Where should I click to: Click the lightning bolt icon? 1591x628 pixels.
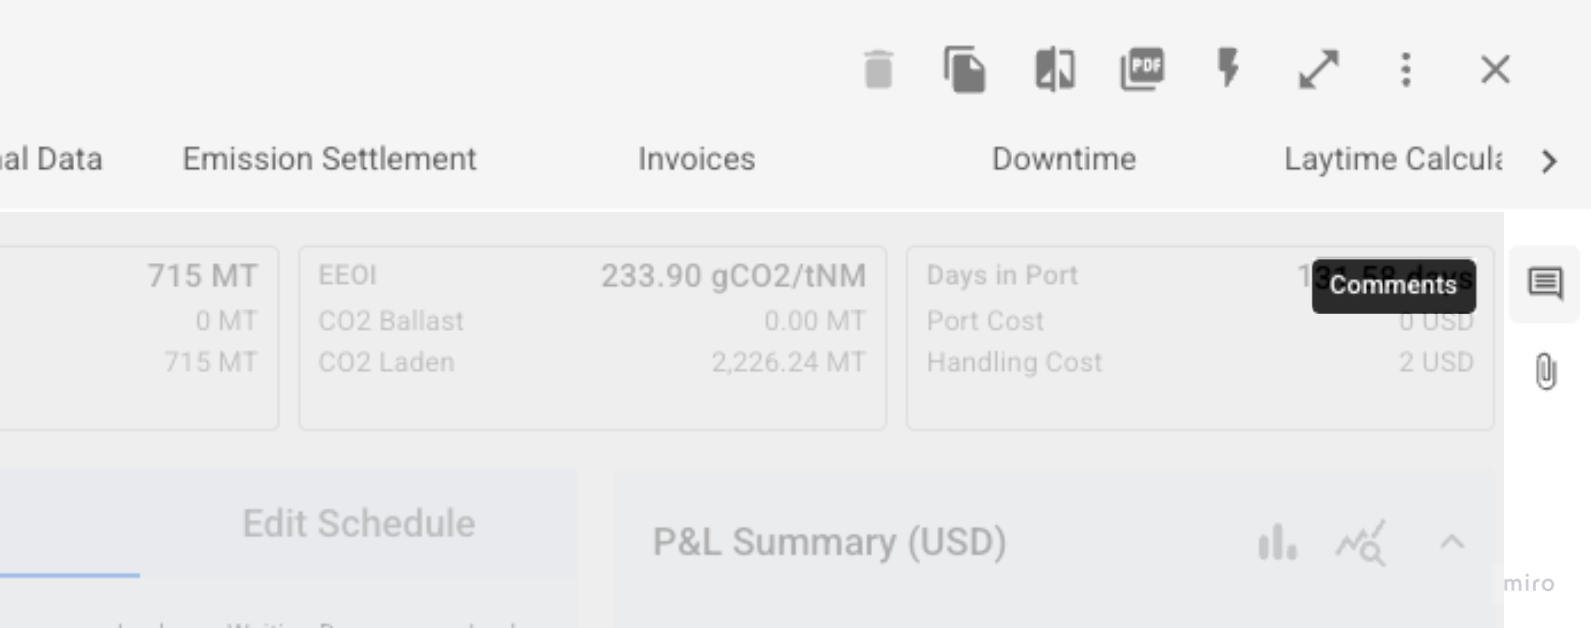pyautogui.click(x=1228, y=68)
